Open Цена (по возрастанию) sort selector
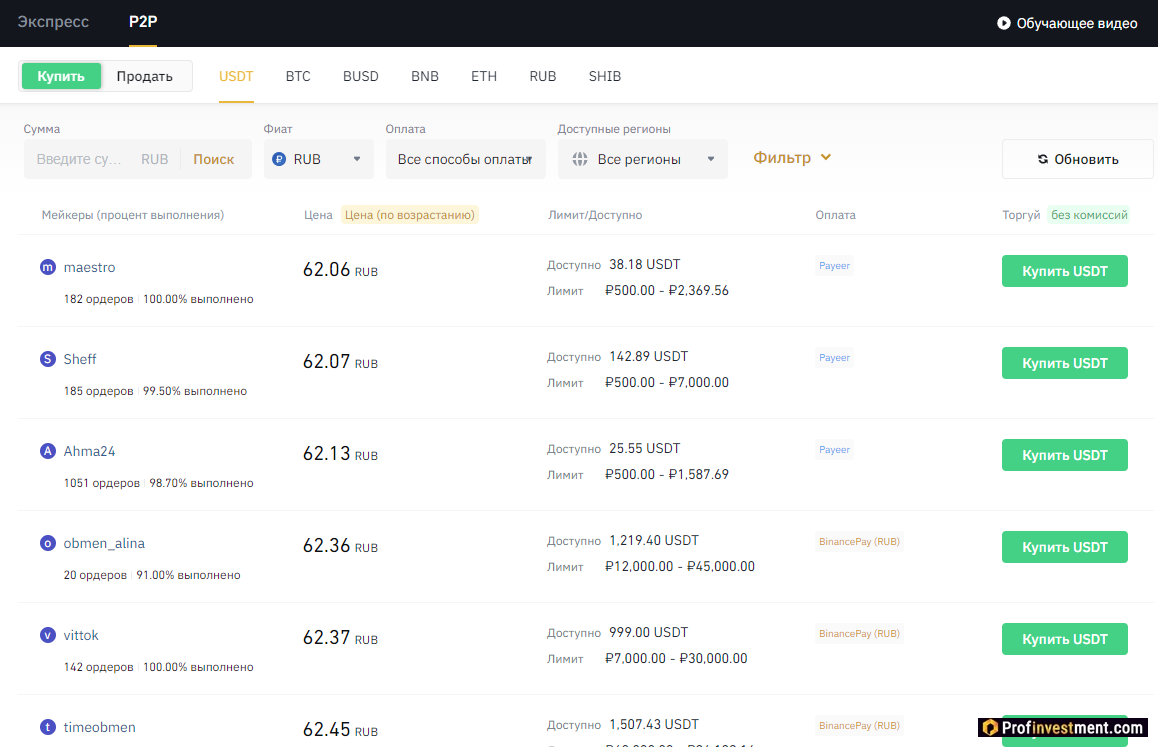The height and width of the screenshot is (747, 1158). pyautogui.click(x=410, y=215)
